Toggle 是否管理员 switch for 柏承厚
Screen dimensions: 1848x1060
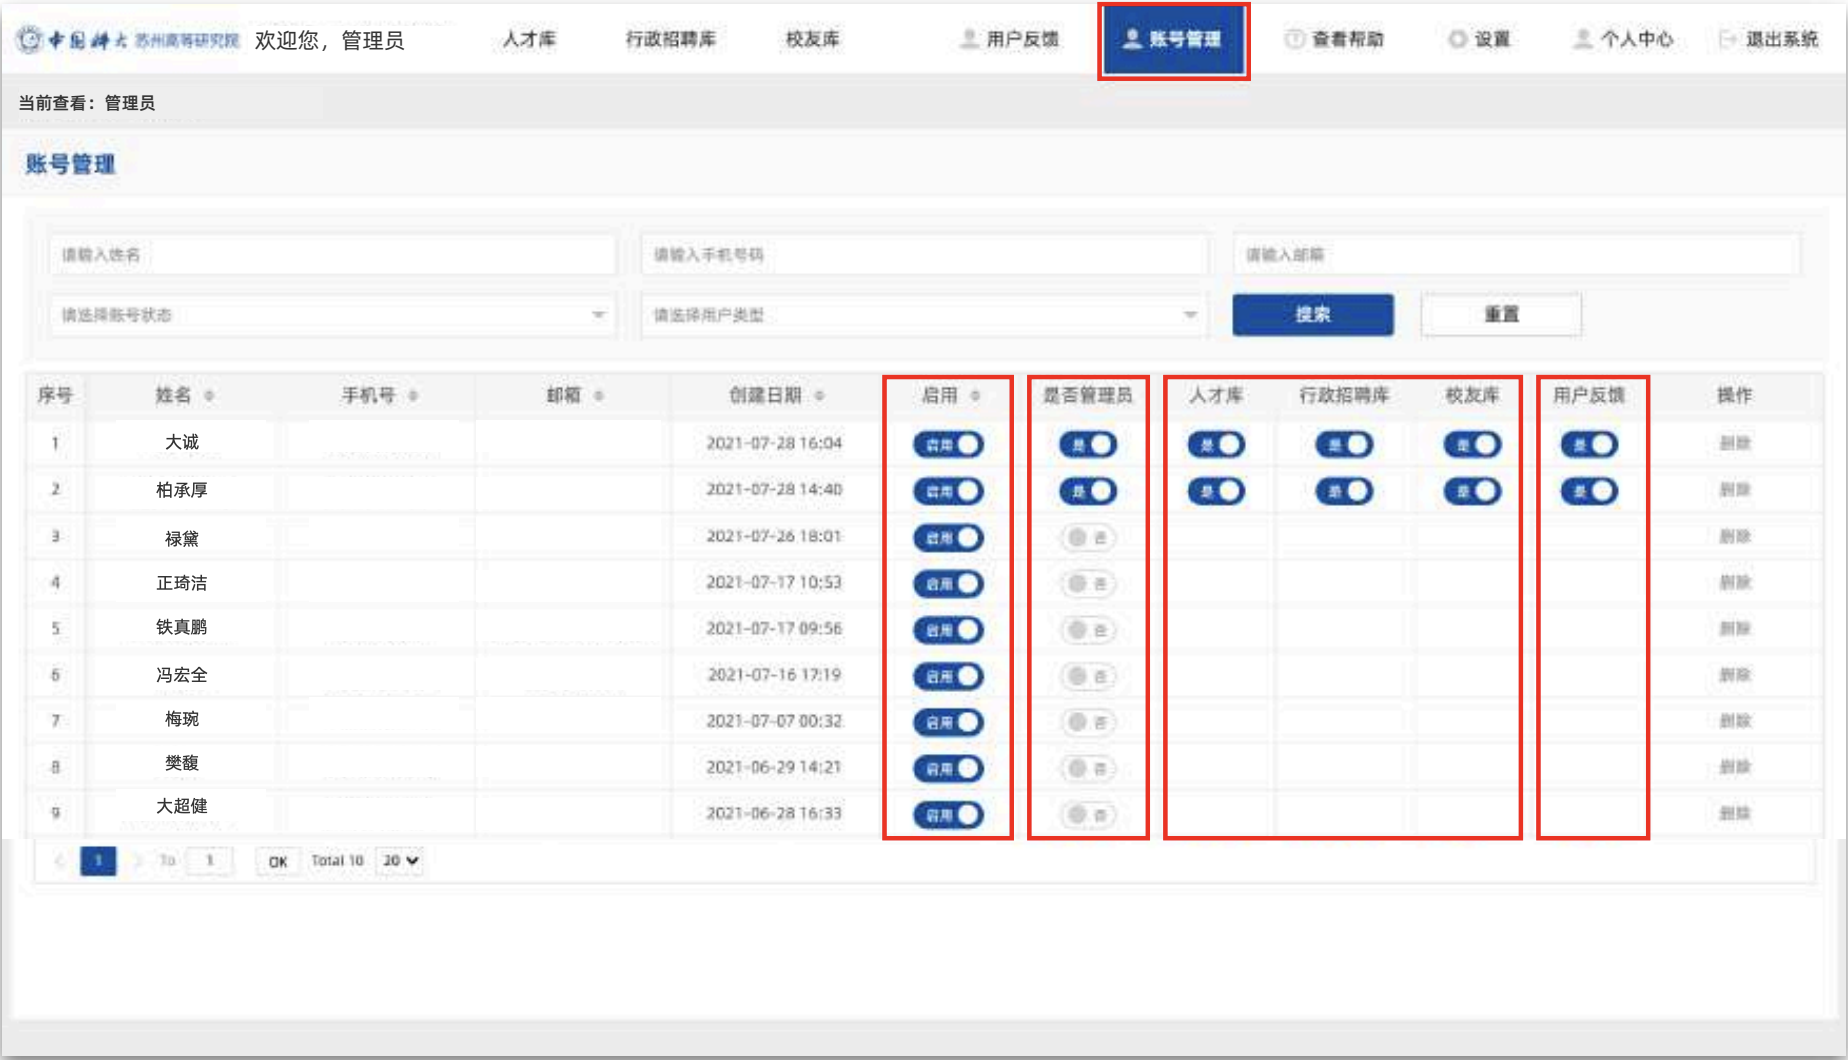click(x=1088, y=491)
